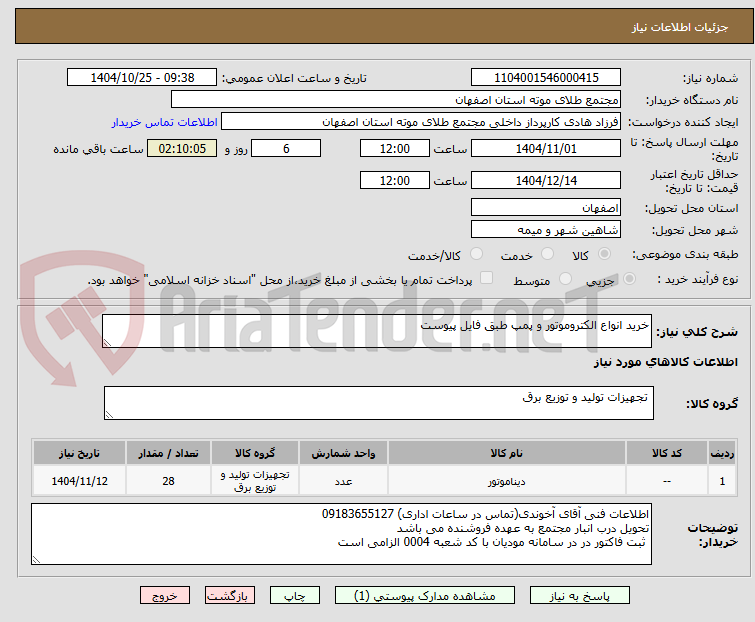The width and height of the screenshot is (755, 622).
Task: Click the تعداد / مقدار column header
Action: (x=169, y=453)
